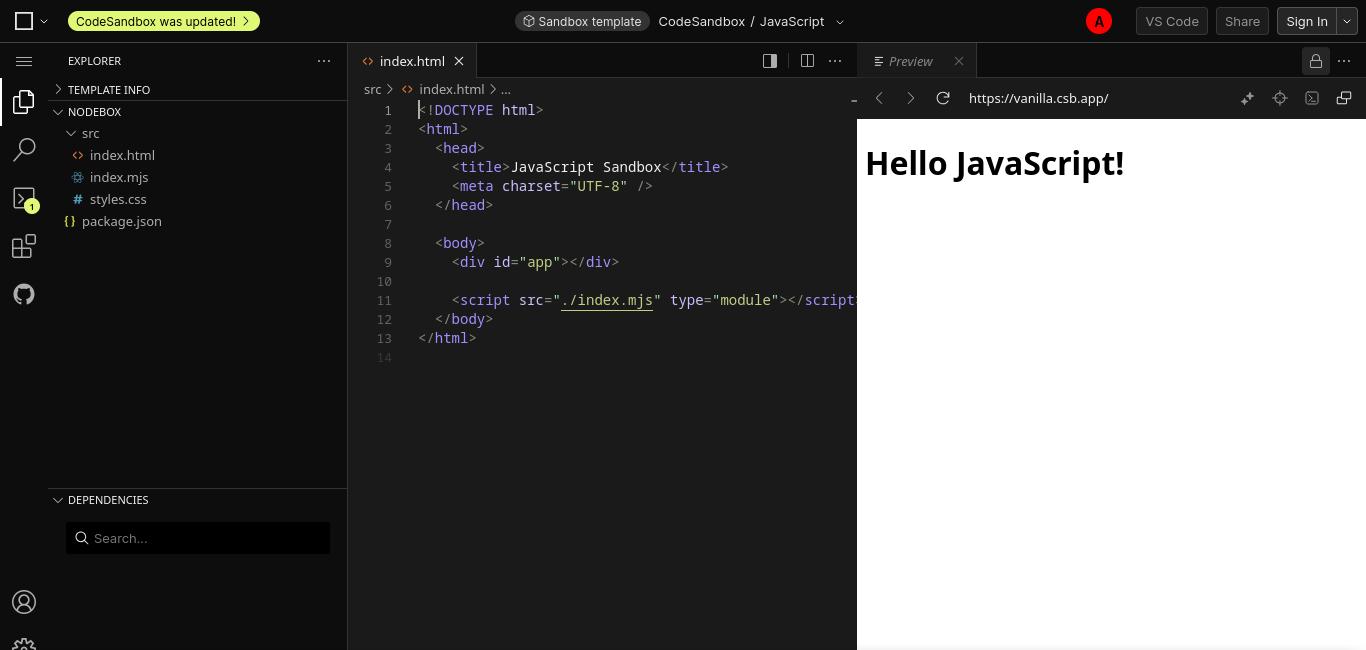Open the Search panel in the activity bar
Screen dimensions: 1366x650
tap(24, 149)
